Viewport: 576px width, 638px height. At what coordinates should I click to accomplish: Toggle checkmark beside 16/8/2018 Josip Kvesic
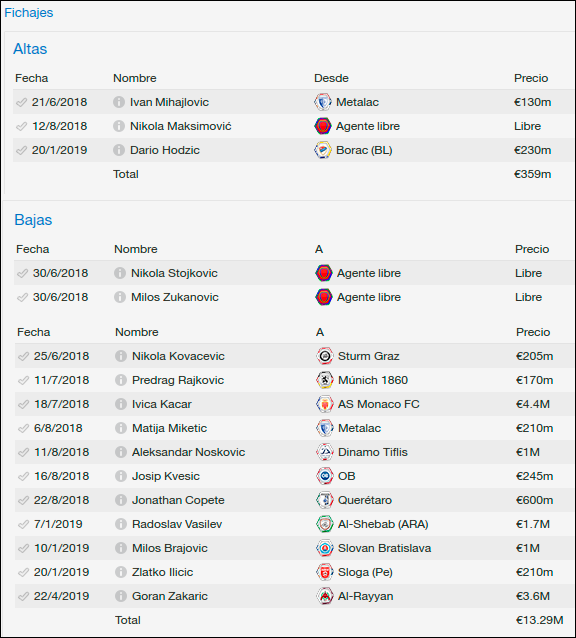tap(24, 476)
